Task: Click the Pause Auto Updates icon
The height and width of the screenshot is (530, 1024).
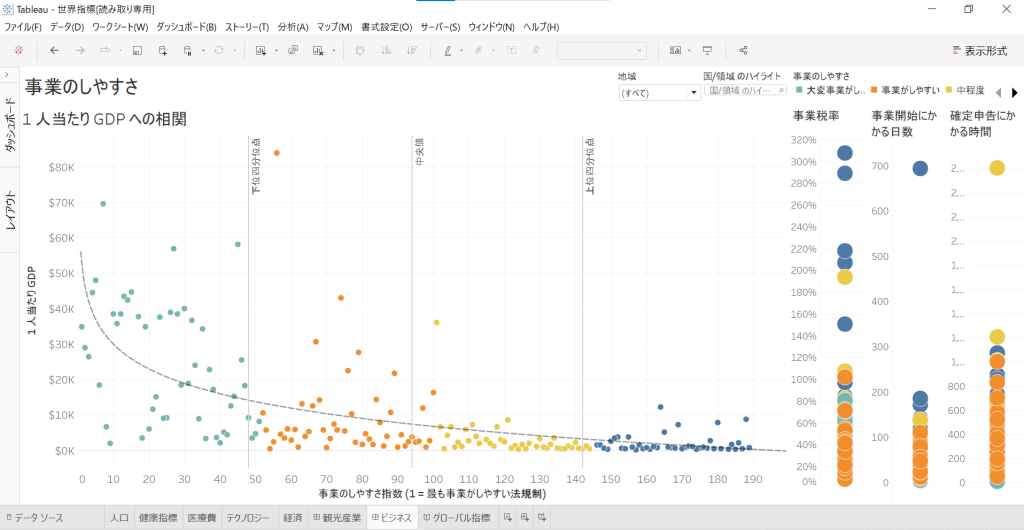Action: pos(188,50)
